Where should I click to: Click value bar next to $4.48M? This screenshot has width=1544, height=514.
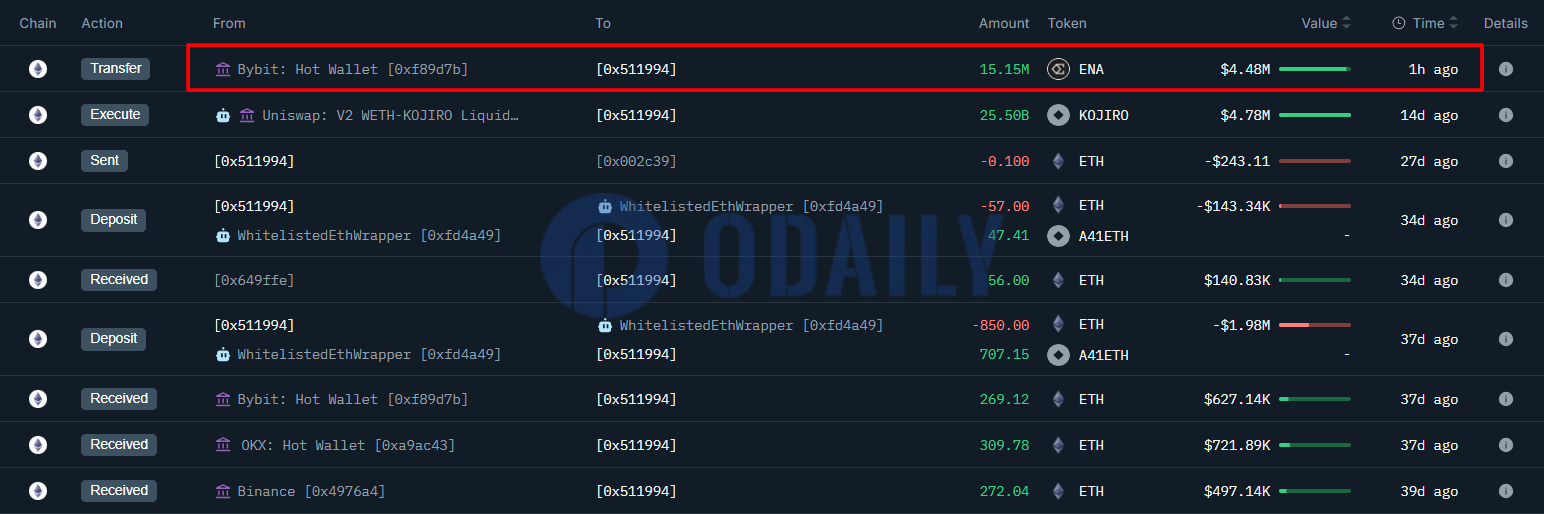click(x=1315, y=69)
